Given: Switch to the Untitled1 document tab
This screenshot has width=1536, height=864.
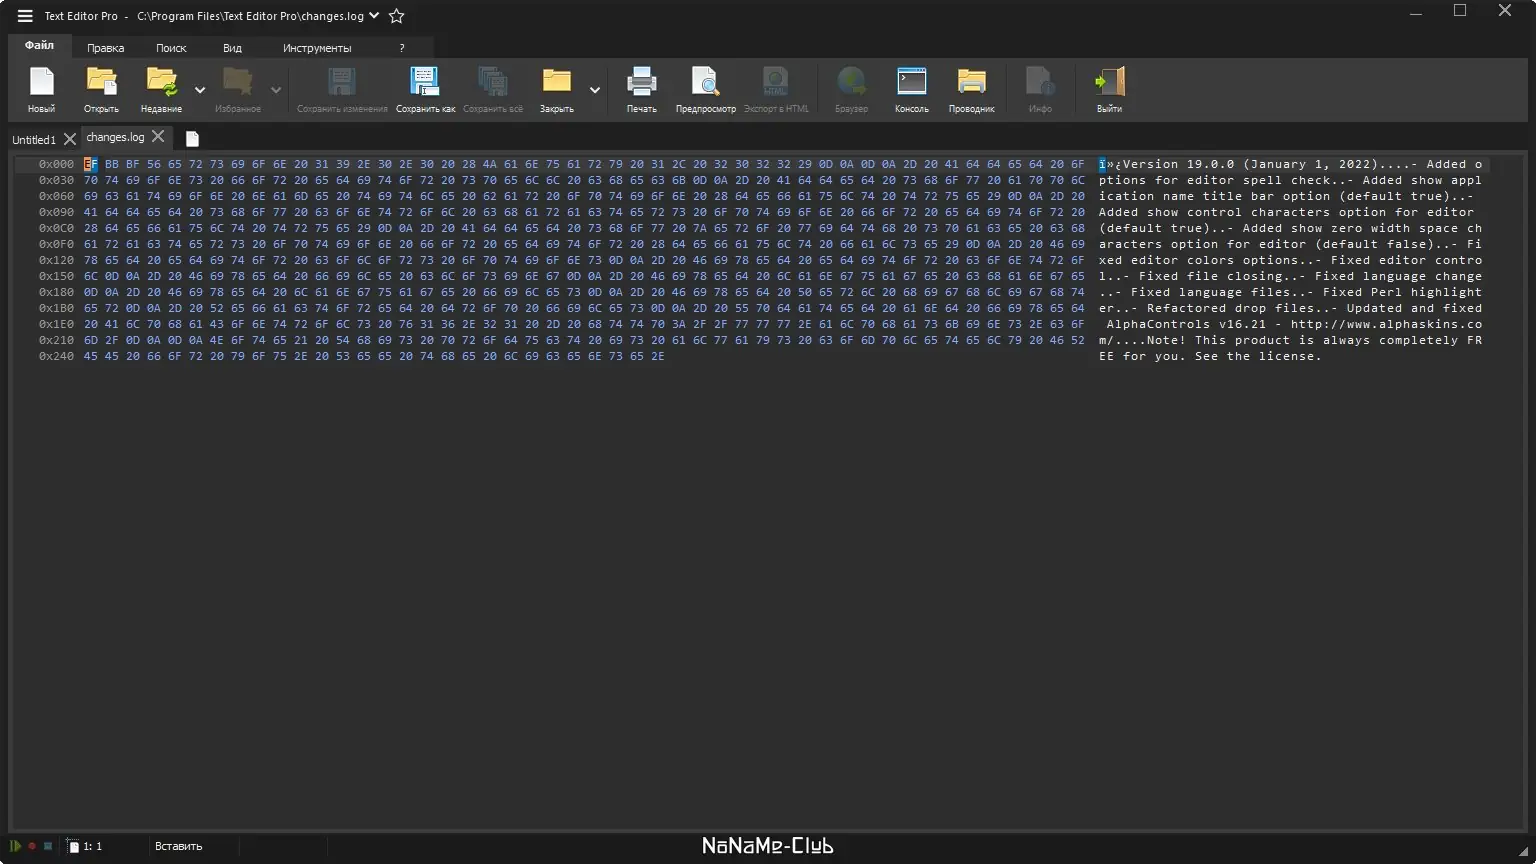Looking at the screenshot, I should pyautogui.click(x=34, y=140).
